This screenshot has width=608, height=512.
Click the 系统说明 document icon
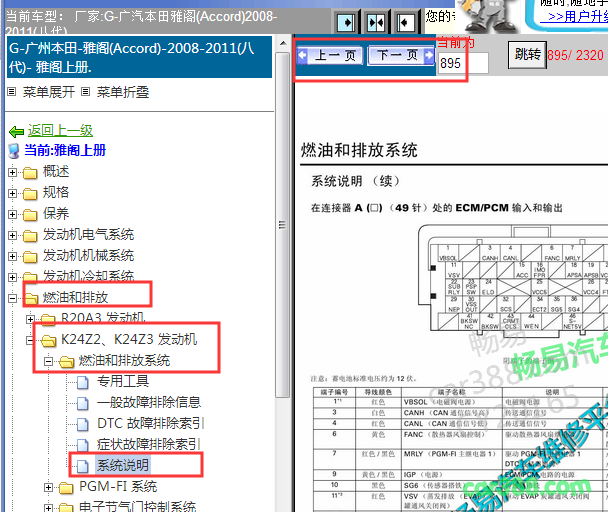point(82,466)
